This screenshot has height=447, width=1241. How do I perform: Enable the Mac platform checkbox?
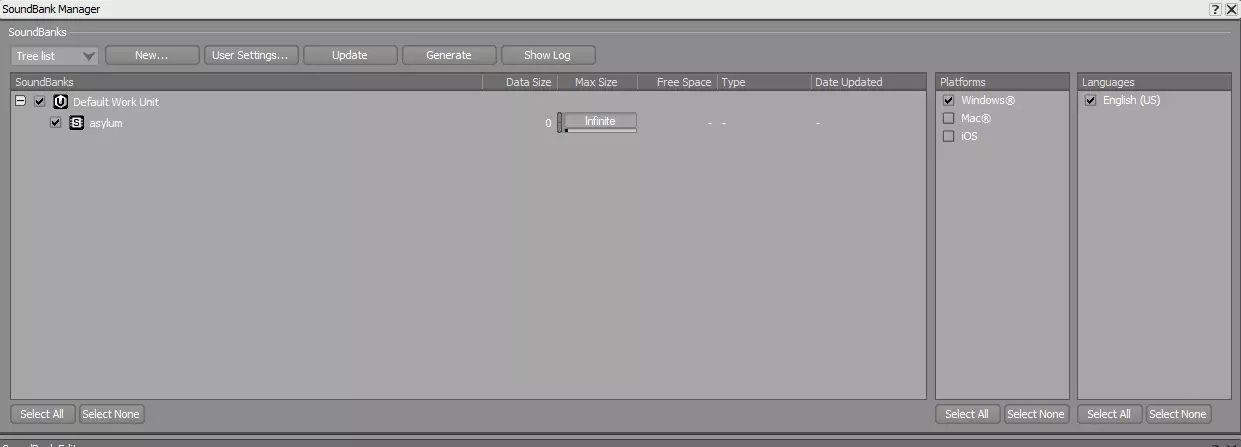(x=949, y=118)
